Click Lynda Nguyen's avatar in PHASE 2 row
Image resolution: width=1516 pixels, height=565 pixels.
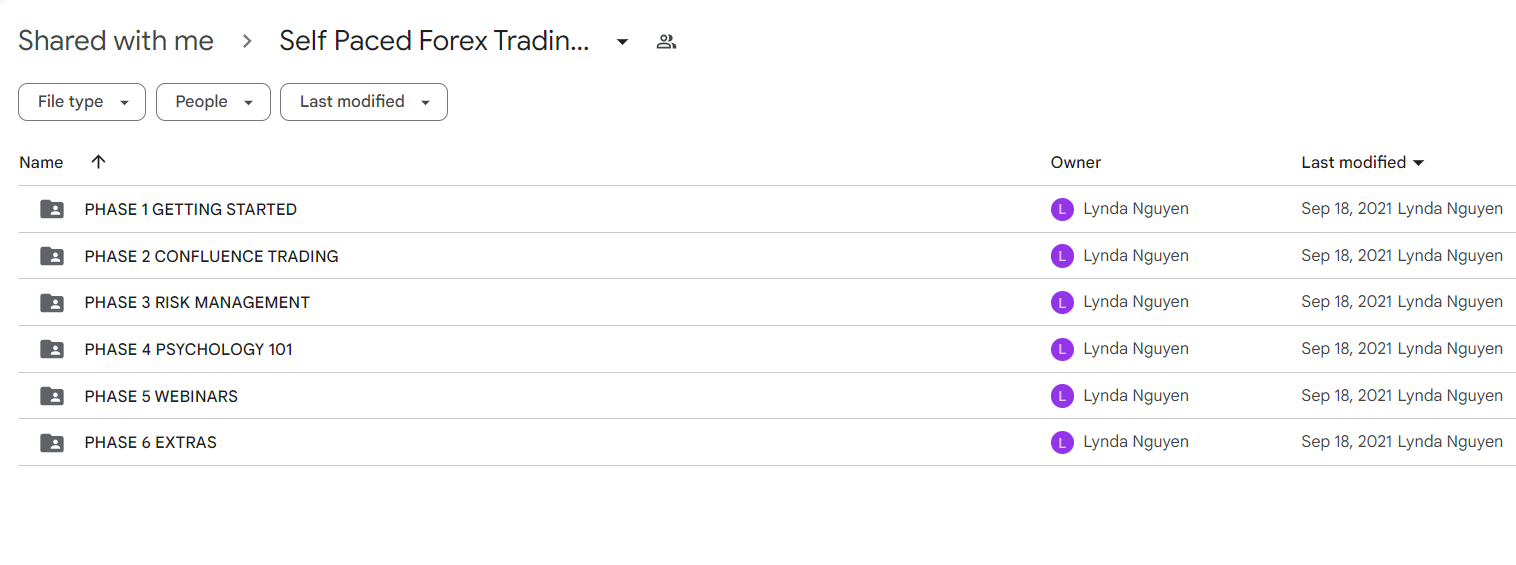click(x=1062, y=256)
